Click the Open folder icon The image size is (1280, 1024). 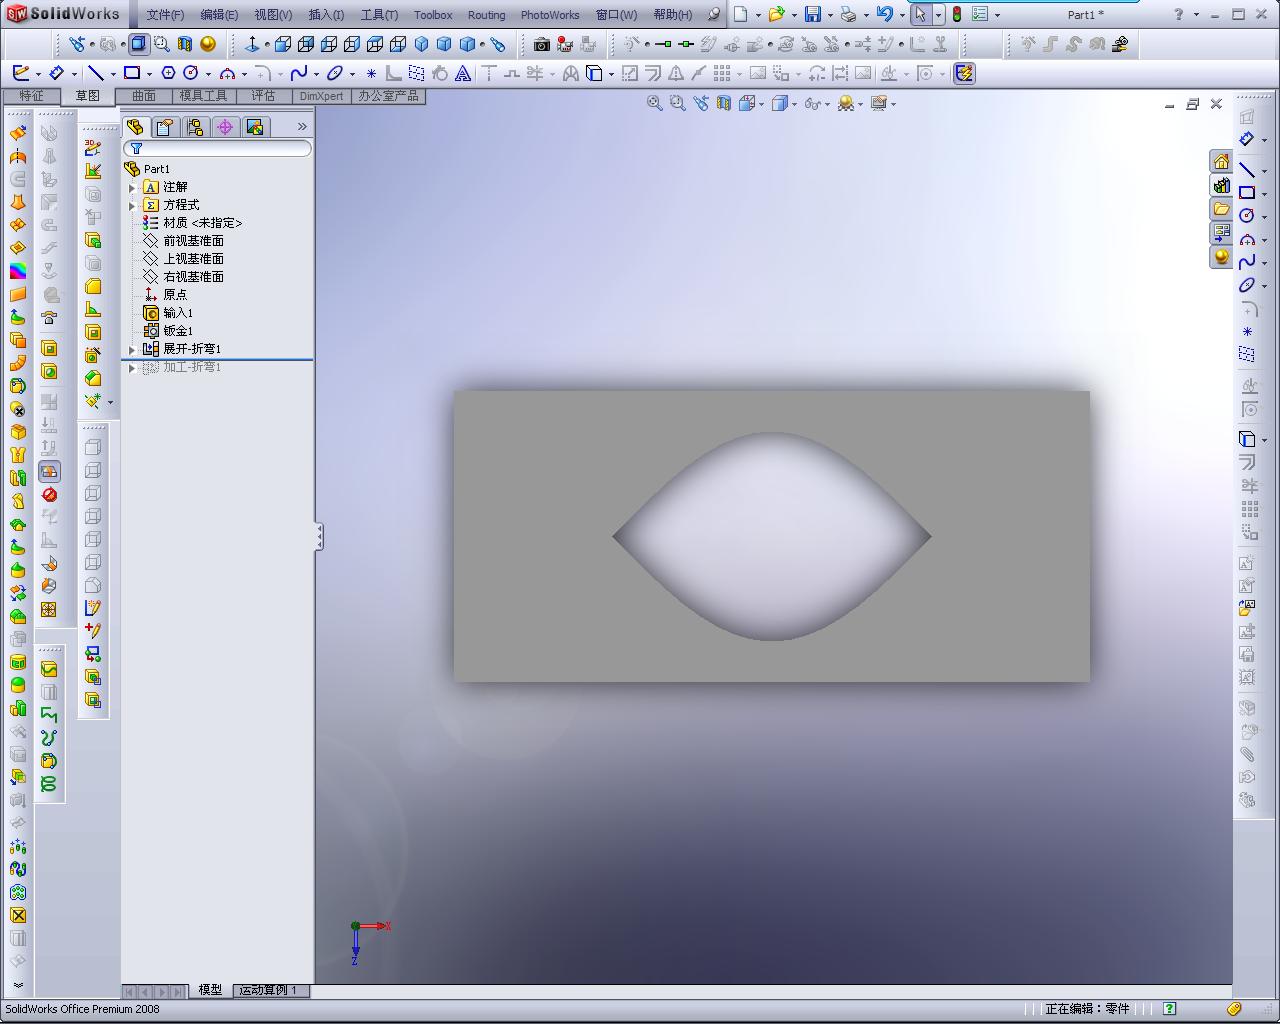[x=776, y=14]
